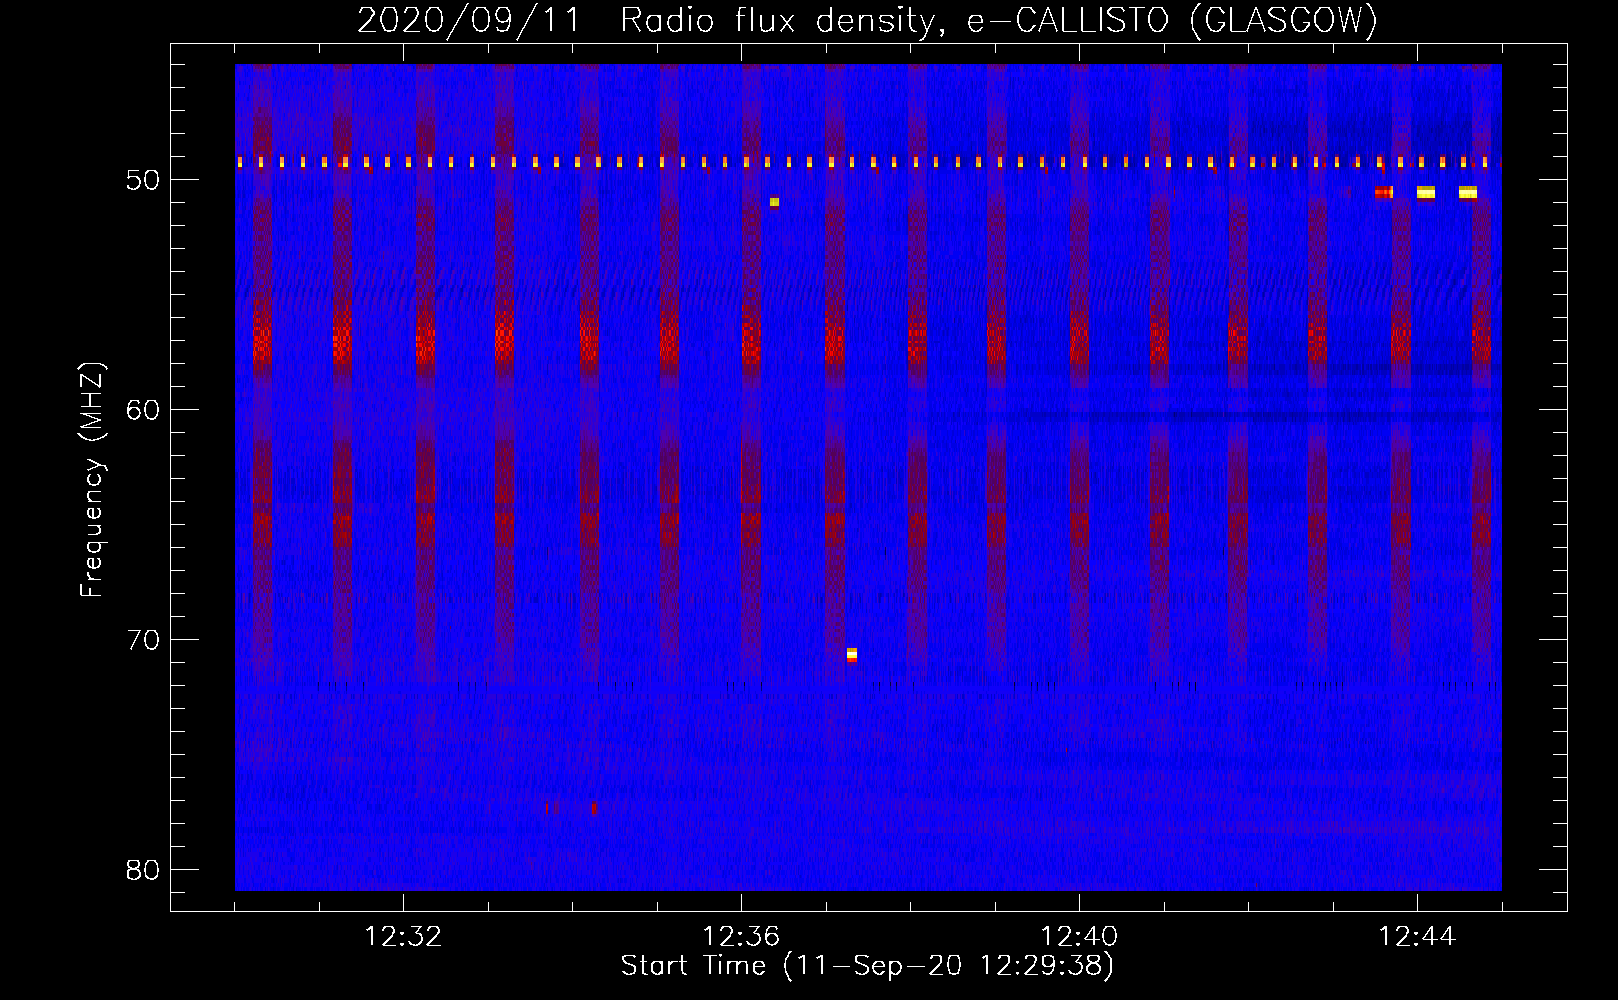Click the 12:44 time tick label

click(1417, 937)
